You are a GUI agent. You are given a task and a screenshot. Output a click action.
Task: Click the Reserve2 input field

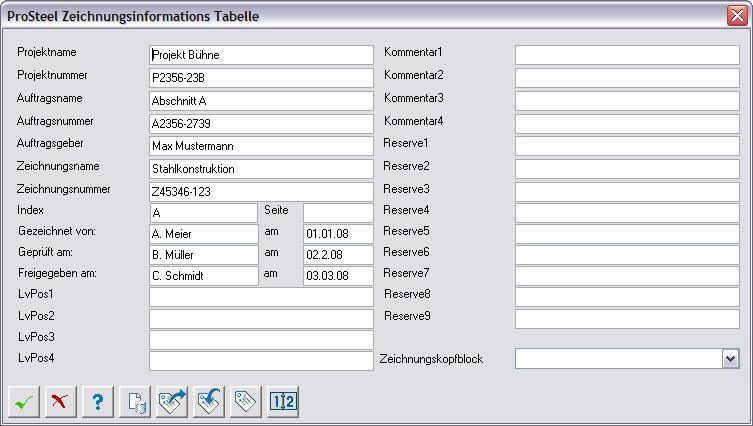tap(627, 169)
